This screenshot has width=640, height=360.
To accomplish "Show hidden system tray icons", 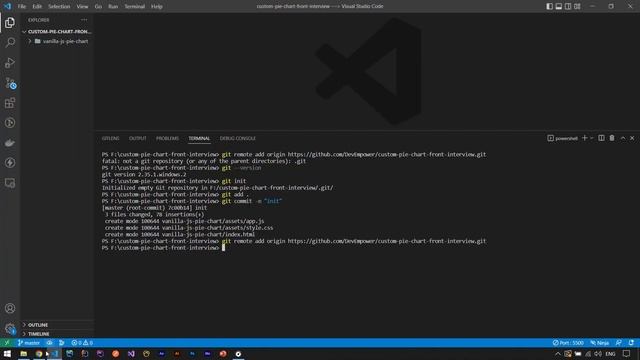I will pos(558,354).
